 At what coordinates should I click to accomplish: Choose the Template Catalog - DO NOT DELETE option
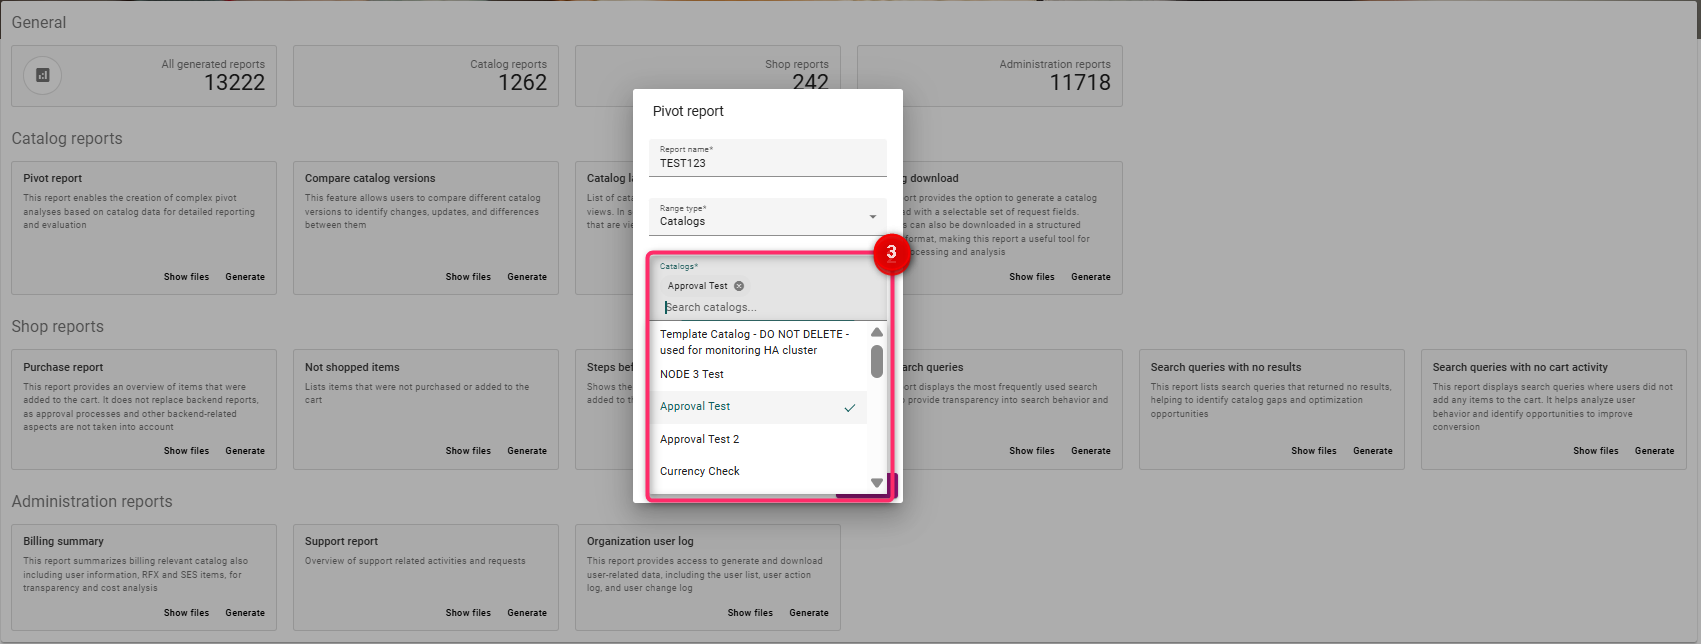(x=754, y=342)
